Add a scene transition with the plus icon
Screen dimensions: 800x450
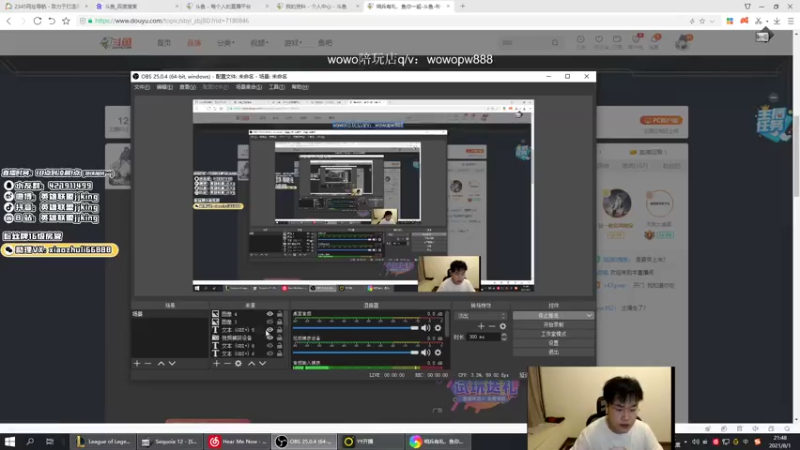pyautogui.click(x=481, y=326)
